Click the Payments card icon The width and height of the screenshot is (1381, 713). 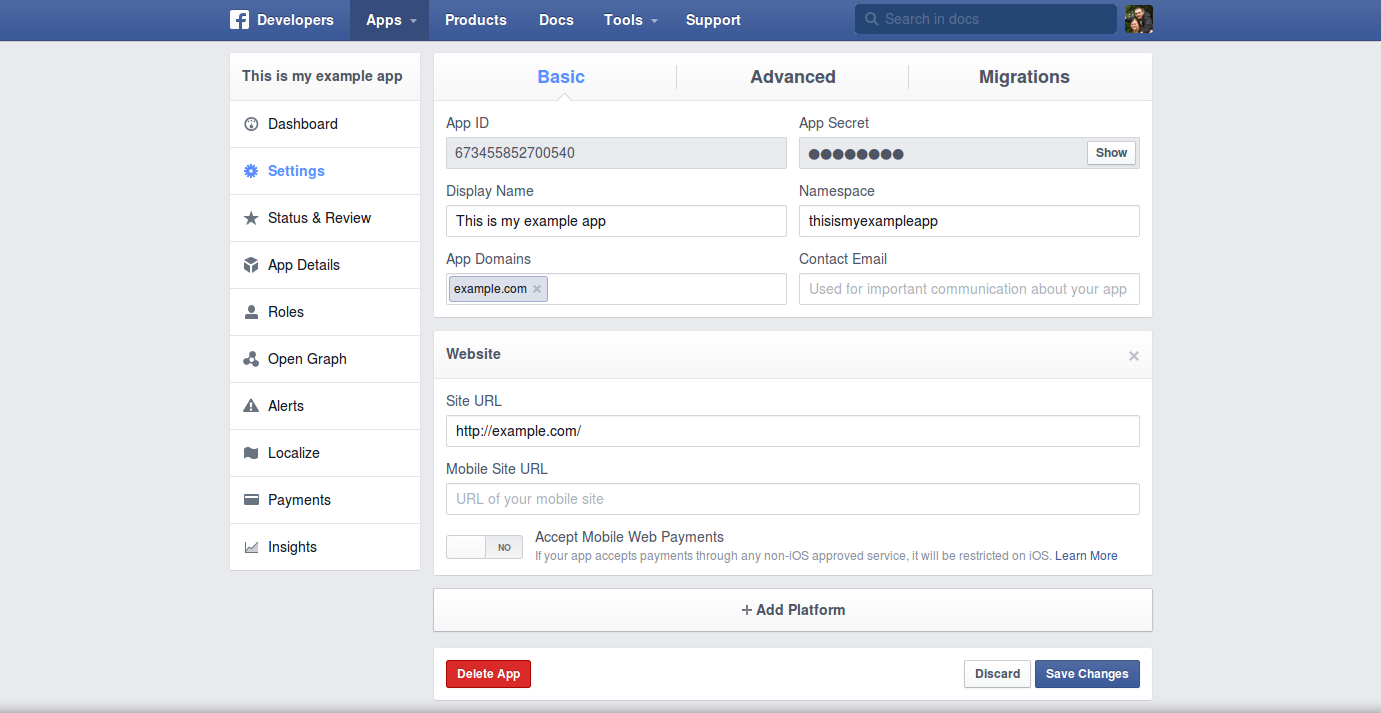[x=251, y=500]
